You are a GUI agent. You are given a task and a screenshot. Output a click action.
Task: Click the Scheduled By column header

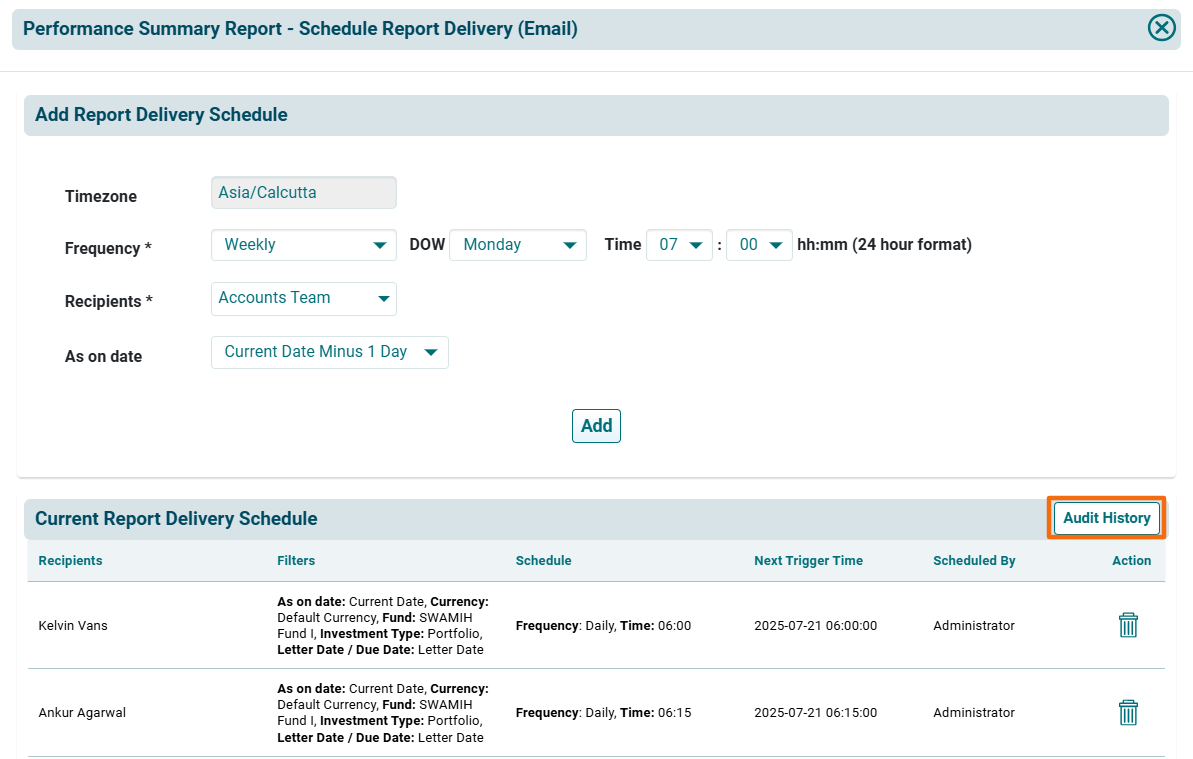[x=974, y=561]
